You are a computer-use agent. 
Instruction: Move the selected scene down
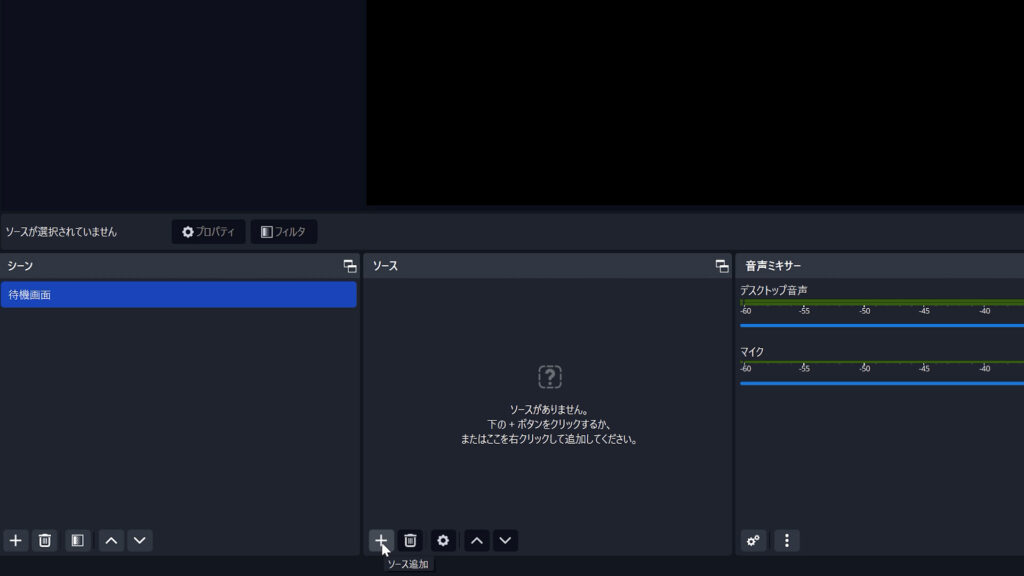pyautogui.click(x=140, y=540)
